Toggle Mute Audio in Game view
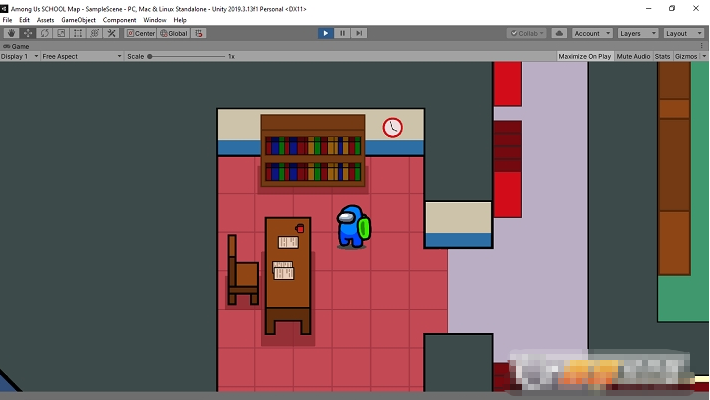The image size is (710, 400). click(633, 56)
